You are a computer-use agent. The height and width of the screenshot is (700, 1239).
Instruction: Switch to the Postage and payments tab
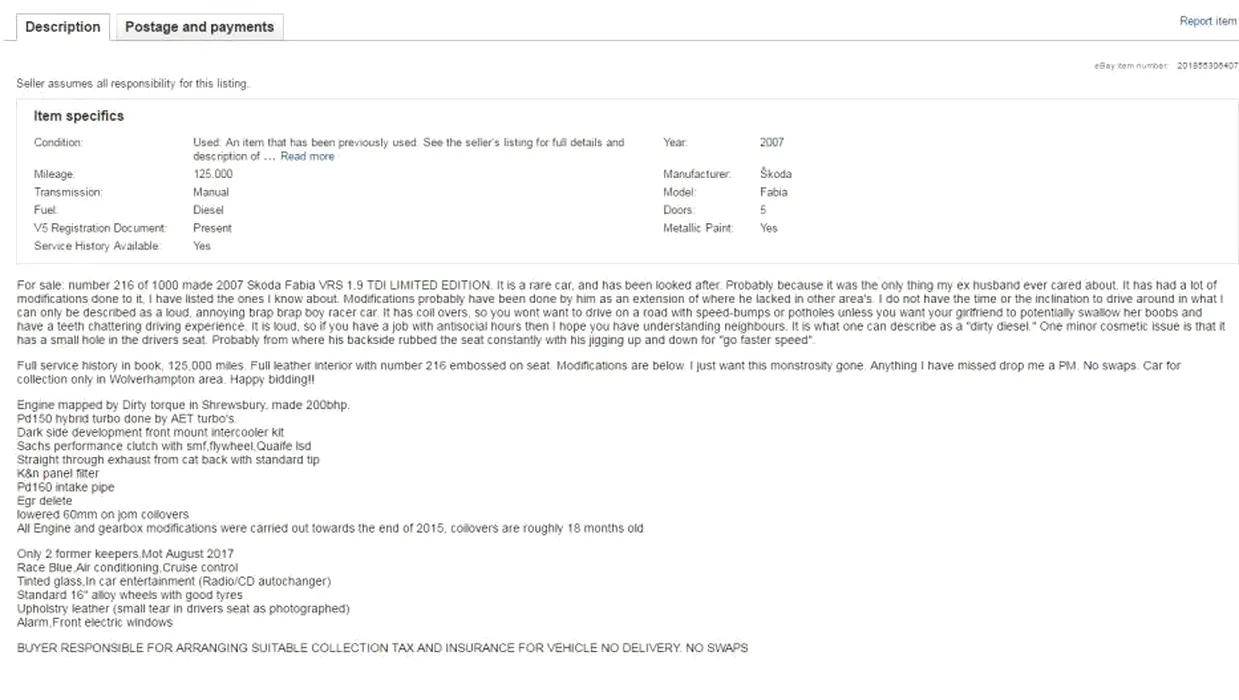click(x=200, y=27)
